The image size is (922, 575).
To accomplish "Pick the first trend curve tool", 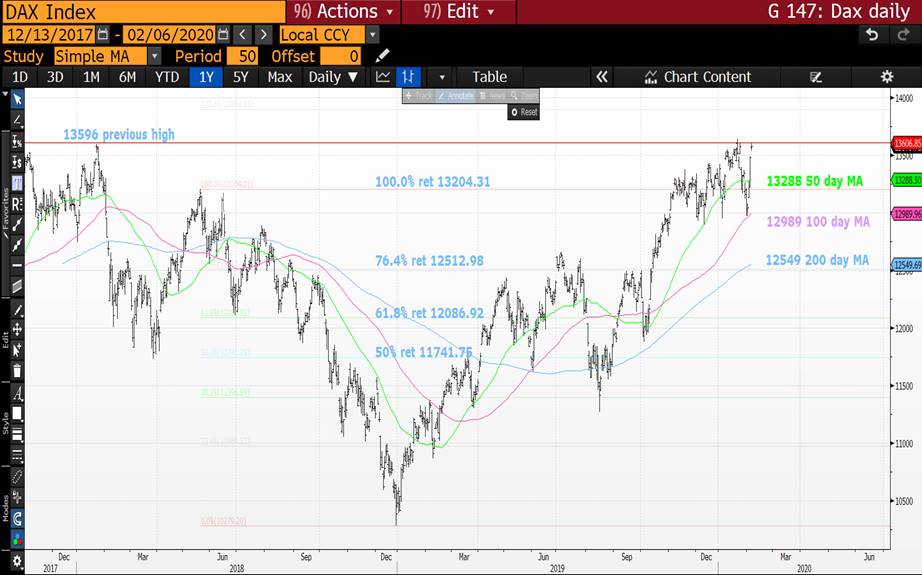I will pyautogui.click(x=17, y=224).
